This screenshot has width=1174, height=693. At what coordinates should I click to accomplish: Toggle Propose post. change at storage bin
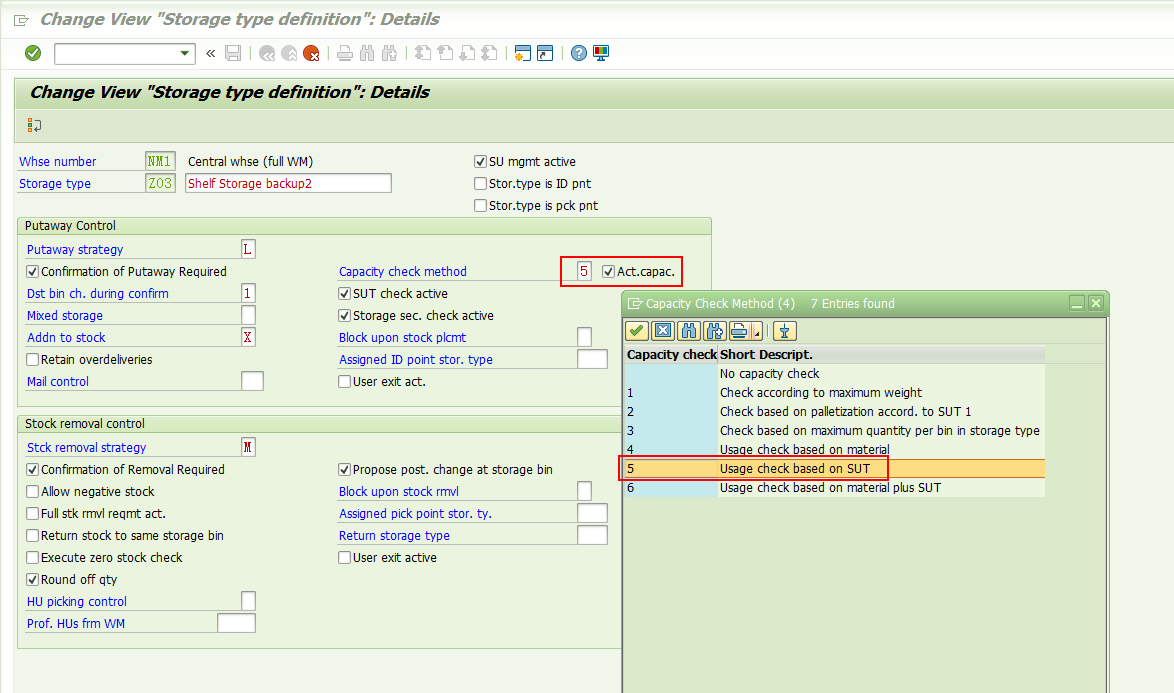tap(344, 469)
